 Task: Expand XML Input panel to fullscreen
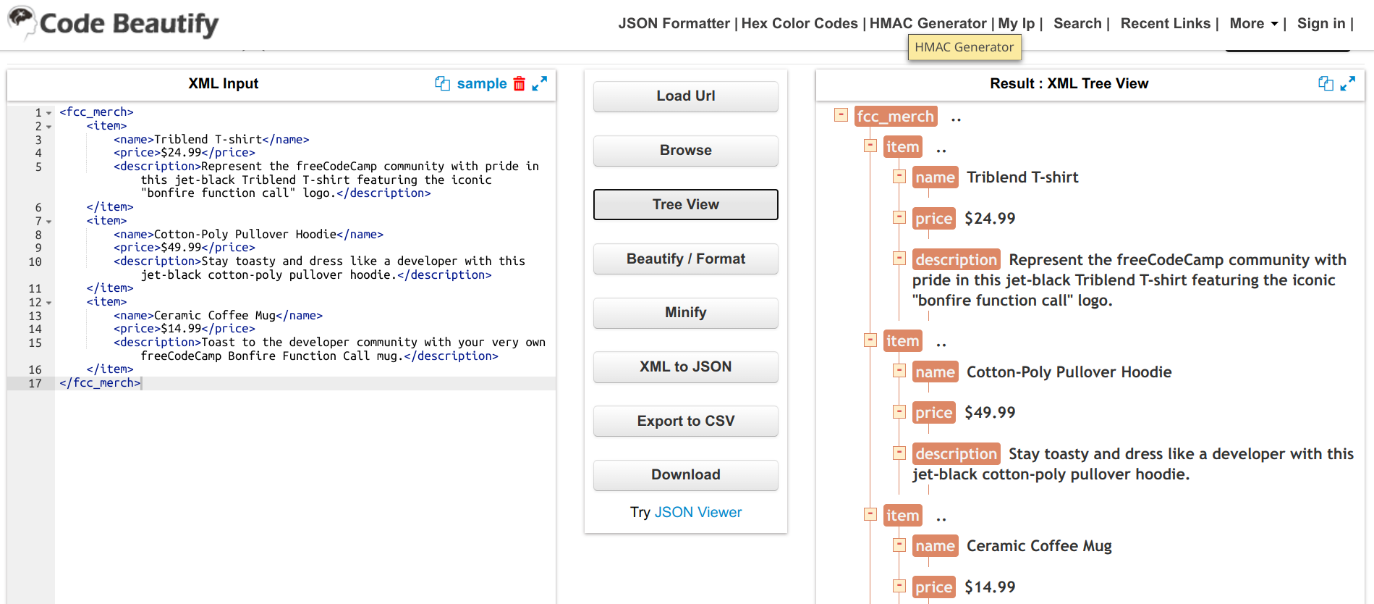pyautogui.click(x=540, y=84)
